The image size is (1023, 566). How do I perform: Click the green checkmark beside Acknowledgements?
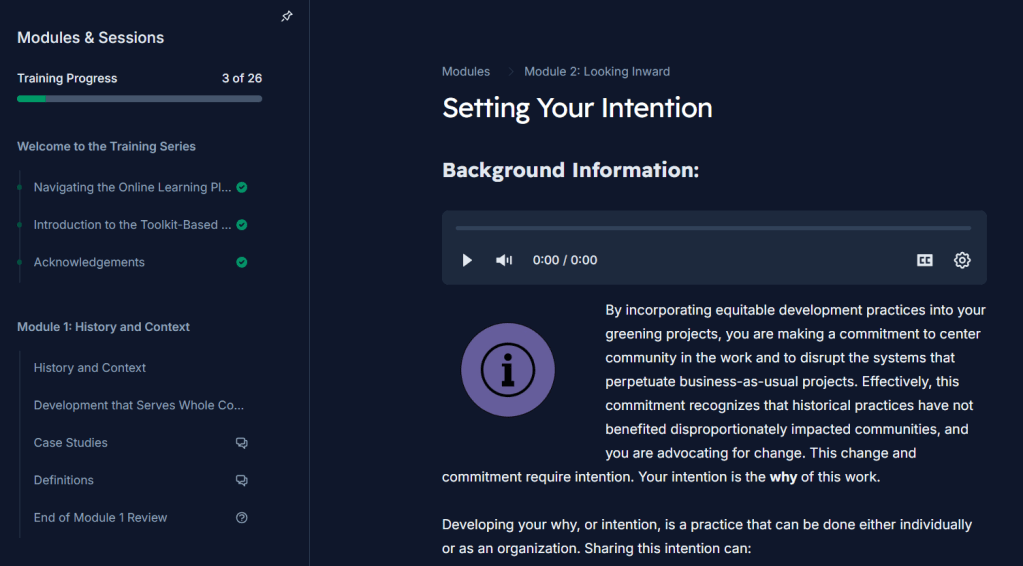(x=241, y=263)
